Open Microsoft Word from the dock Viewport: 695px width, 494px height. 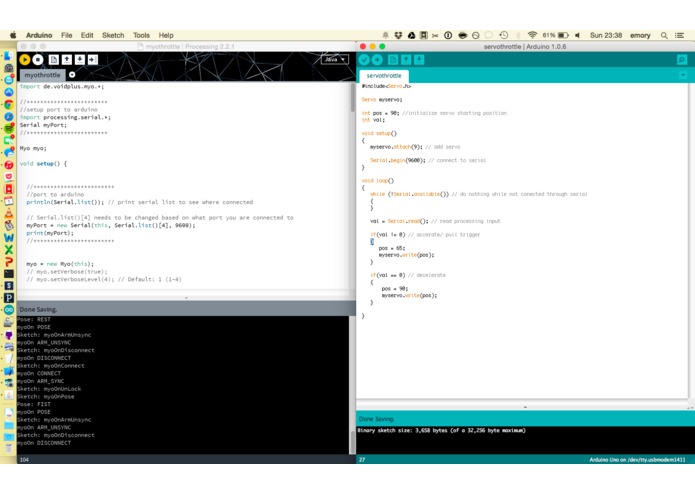tap(9, 237)
